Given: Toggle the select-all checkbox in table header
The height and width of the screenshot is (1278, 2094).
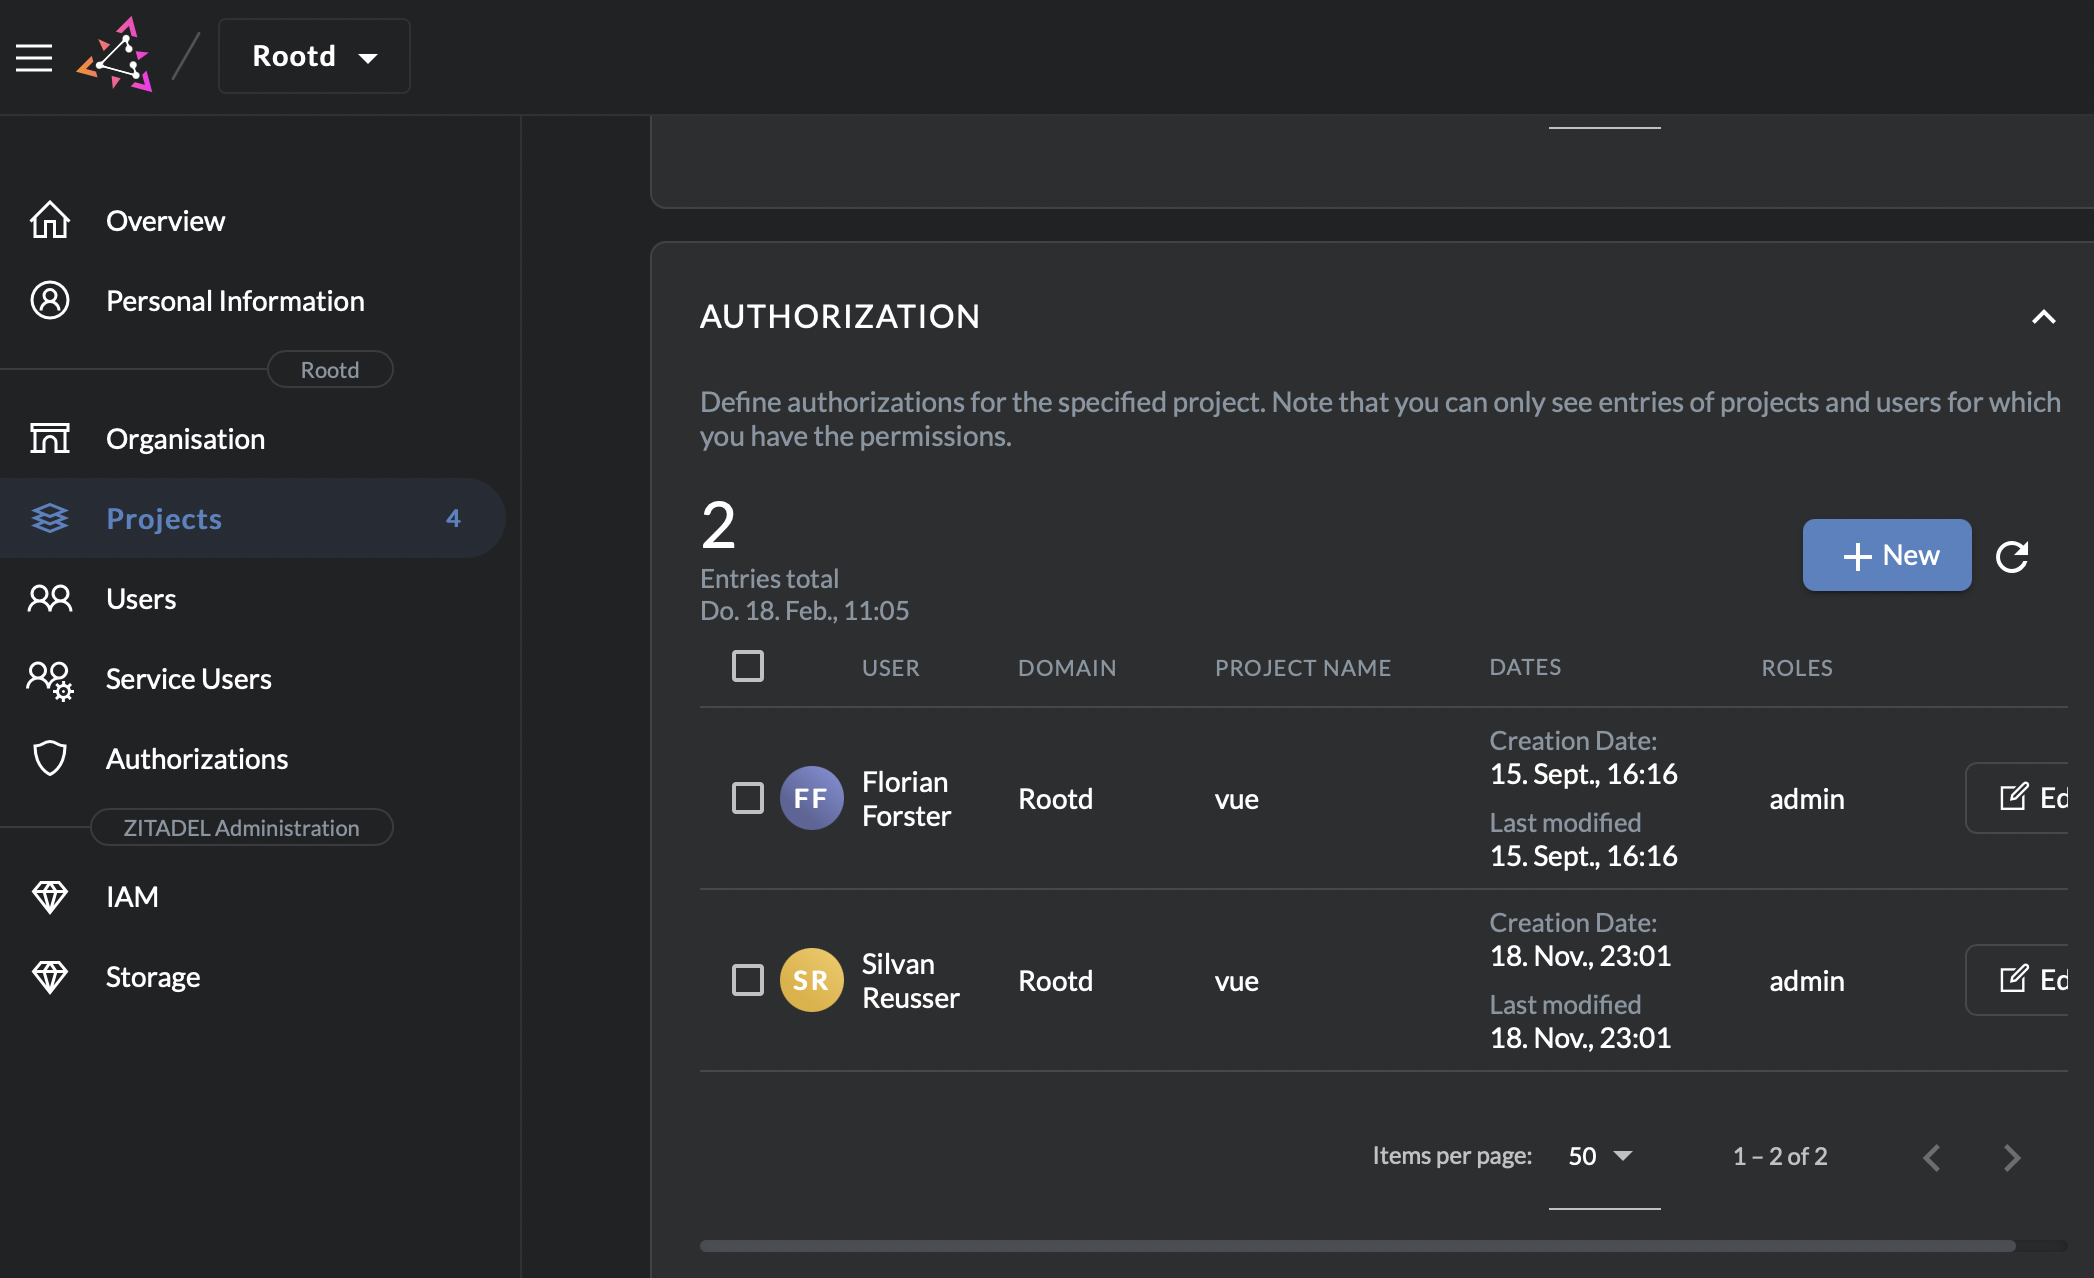Looking at the screenshot, I should coord(748,666).
